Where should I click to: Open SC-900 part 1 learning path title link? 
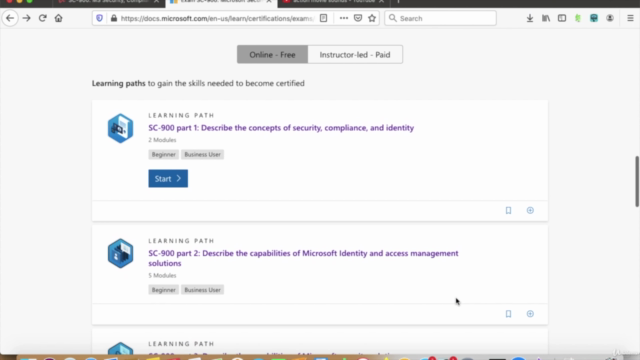point(281,128)
